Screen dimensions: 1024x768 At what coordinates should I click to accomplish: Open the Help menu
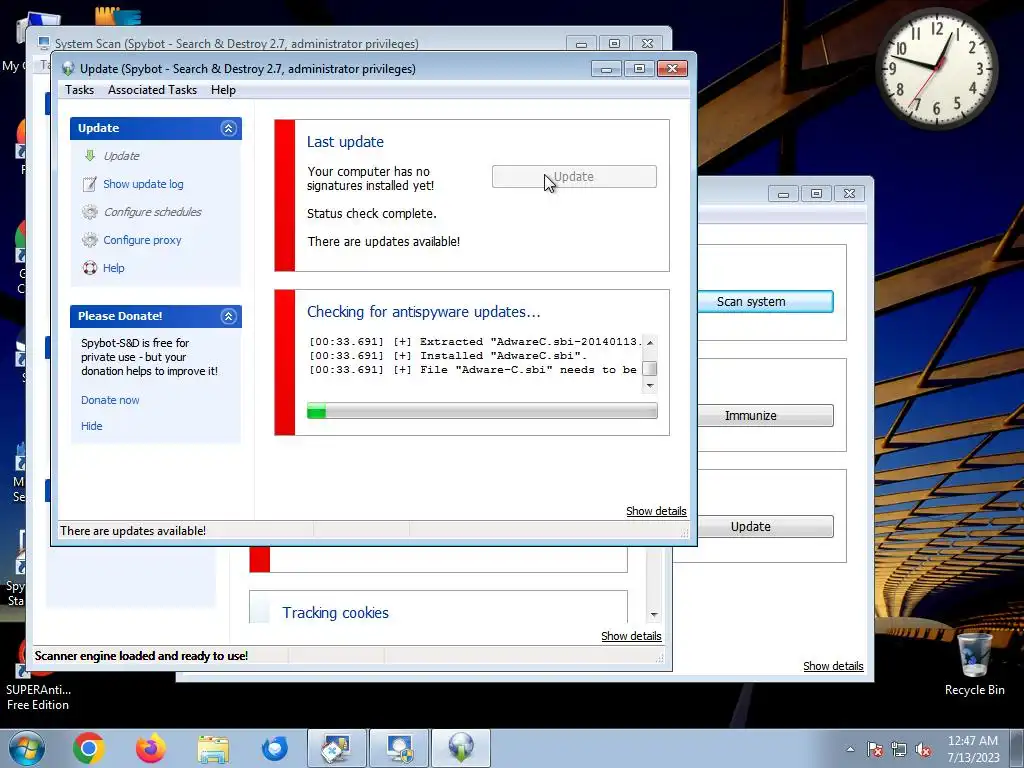[x=223, y=90]
